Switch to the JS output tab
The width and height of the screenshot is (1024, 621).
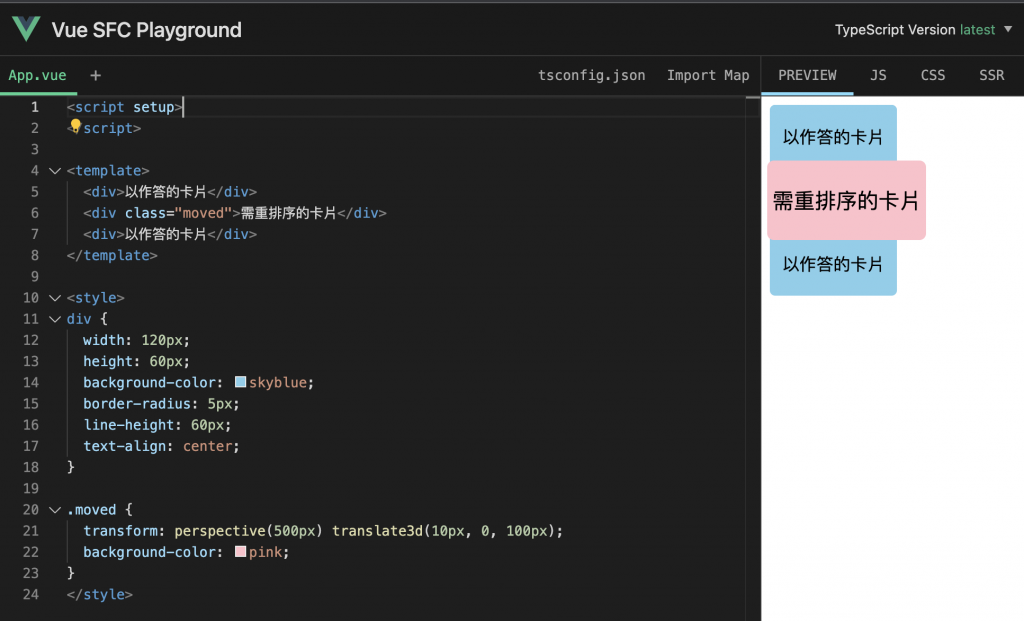878,75
